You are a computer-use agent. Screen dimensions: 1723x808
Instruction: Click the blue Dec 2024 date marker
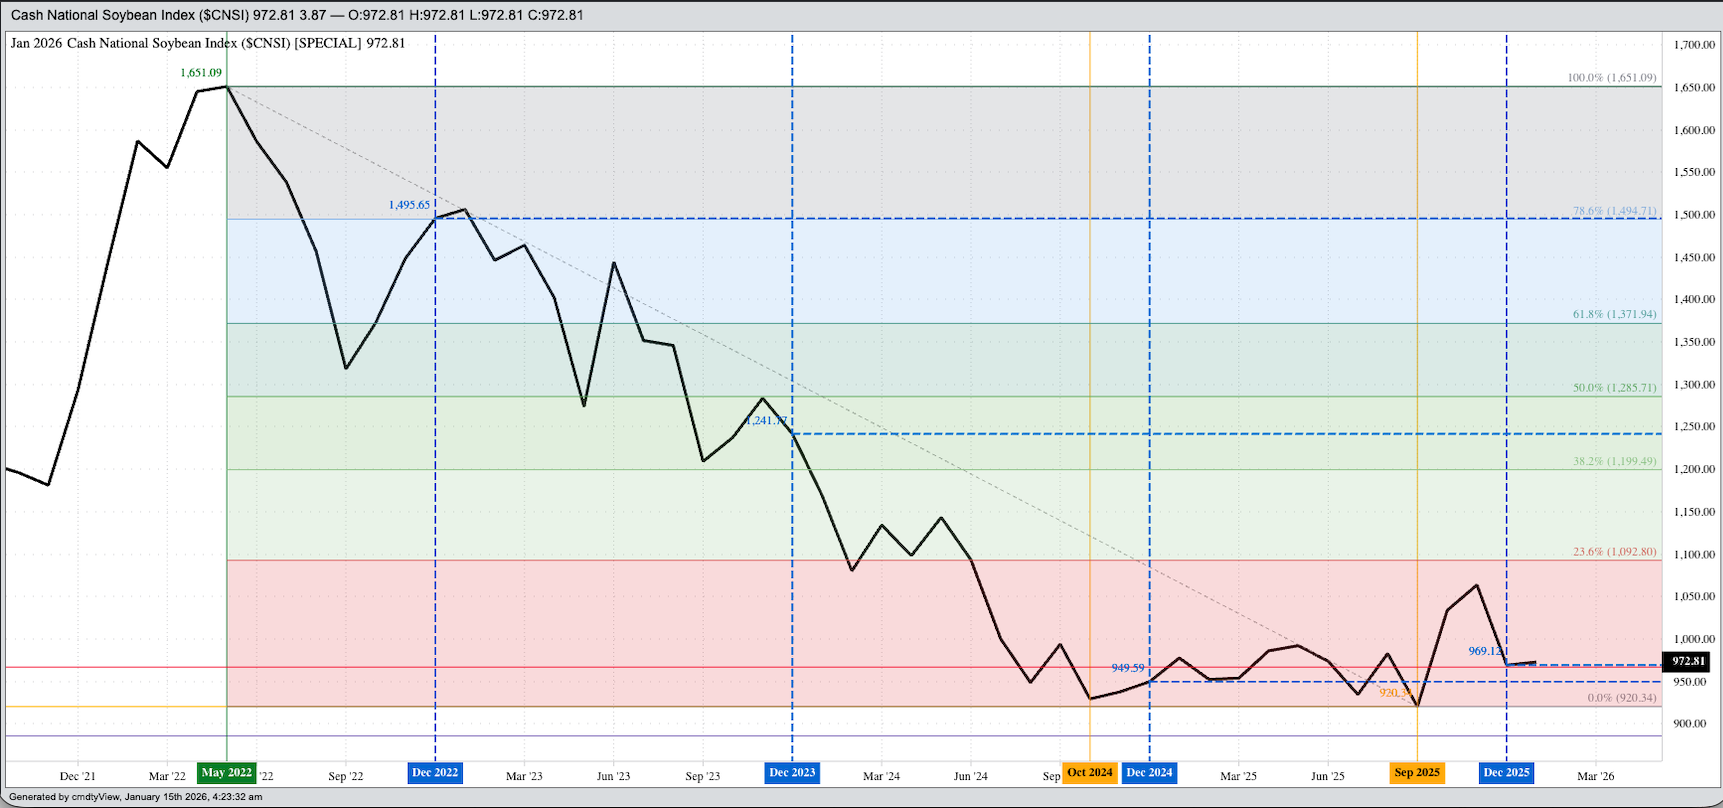(x=1149, y=772)
